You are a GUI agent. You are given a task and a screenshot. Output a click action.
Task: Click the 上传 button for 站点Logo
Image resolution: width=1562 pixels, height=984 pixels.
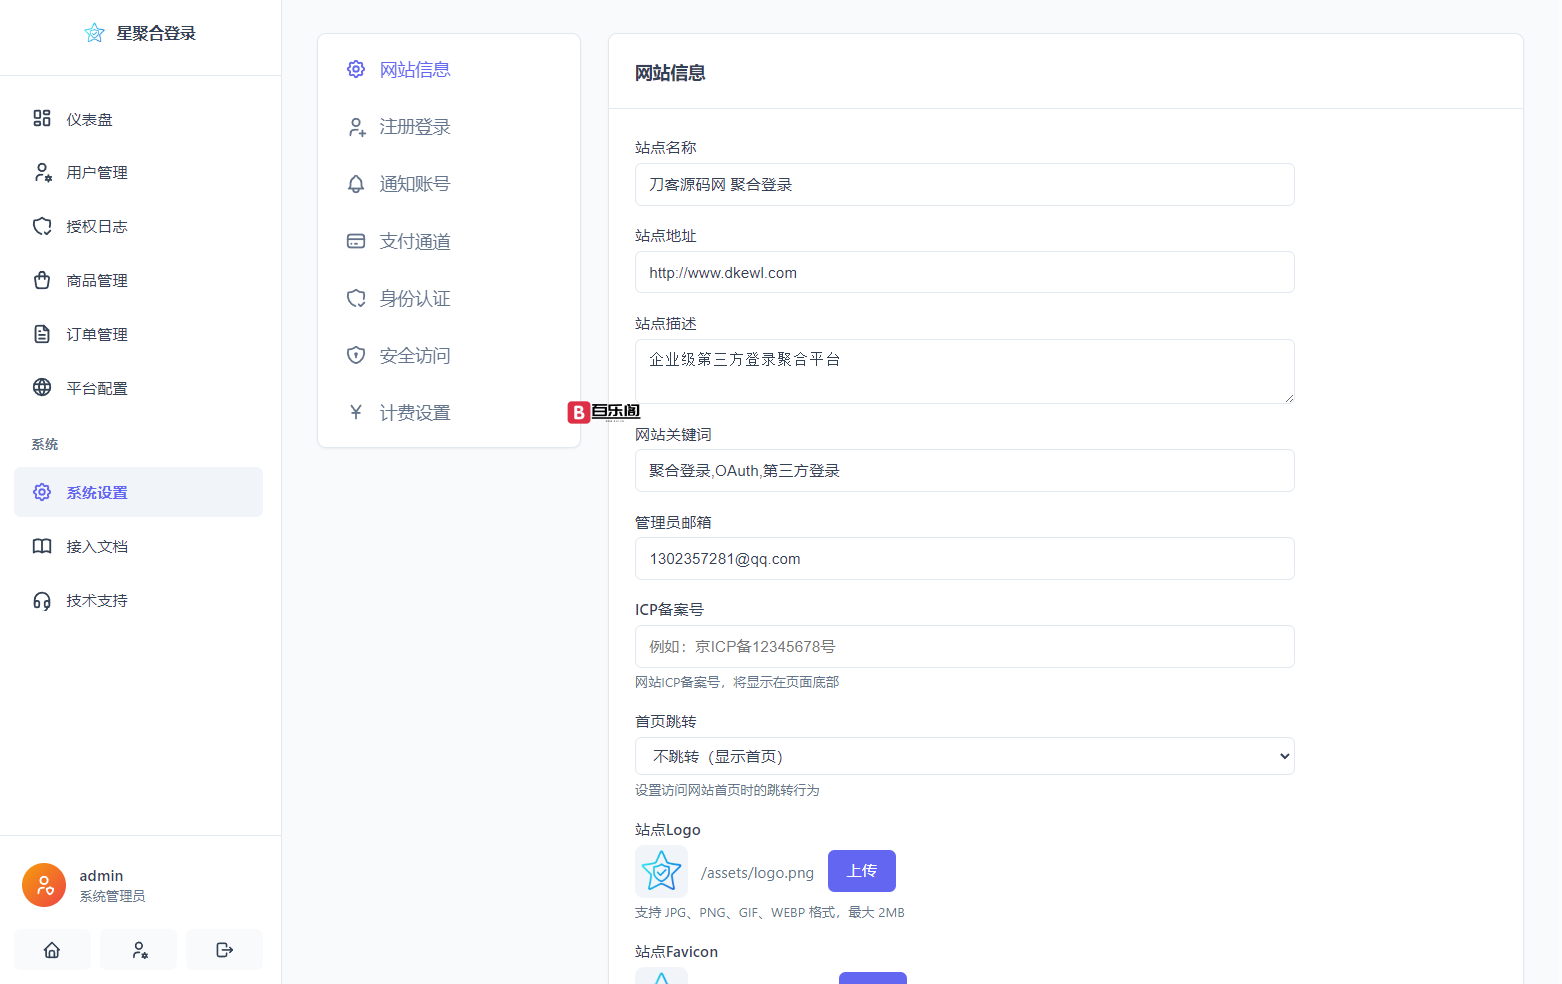coord(861,871)
